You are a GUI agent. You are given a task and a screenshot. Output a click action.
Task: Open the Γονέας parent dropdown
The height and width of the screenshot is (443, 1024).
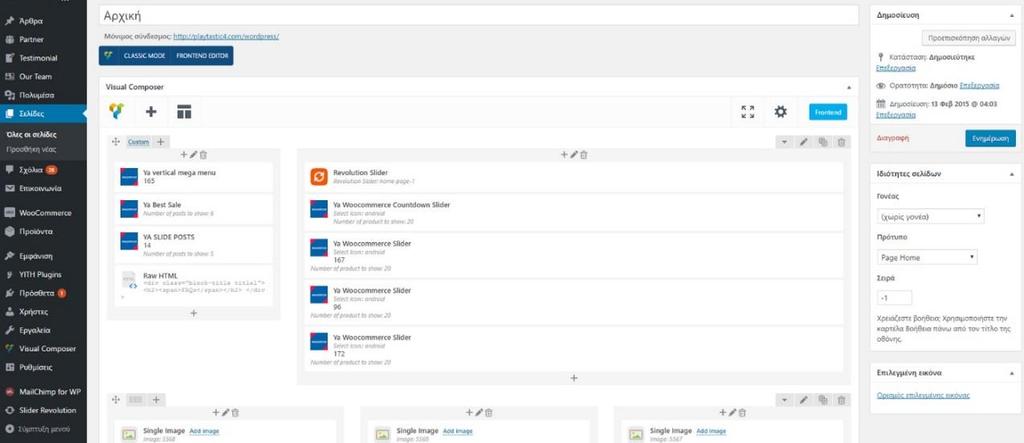[x=930, y=216]
